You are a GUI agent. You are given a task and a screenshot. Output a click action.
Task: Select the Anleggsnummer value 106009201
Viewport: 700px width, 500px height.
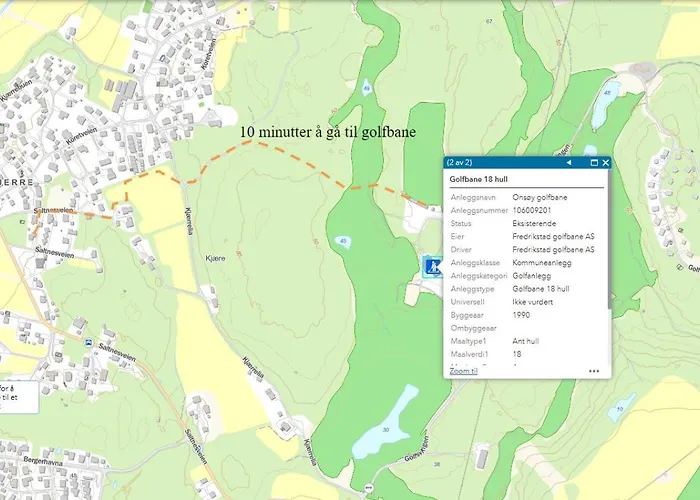pos(532,210)
